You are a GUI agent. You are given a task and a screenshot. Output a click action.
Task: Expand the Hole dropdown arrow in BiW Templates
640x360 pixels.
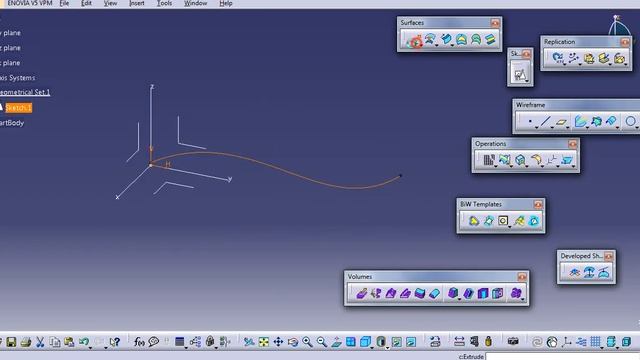510,227
